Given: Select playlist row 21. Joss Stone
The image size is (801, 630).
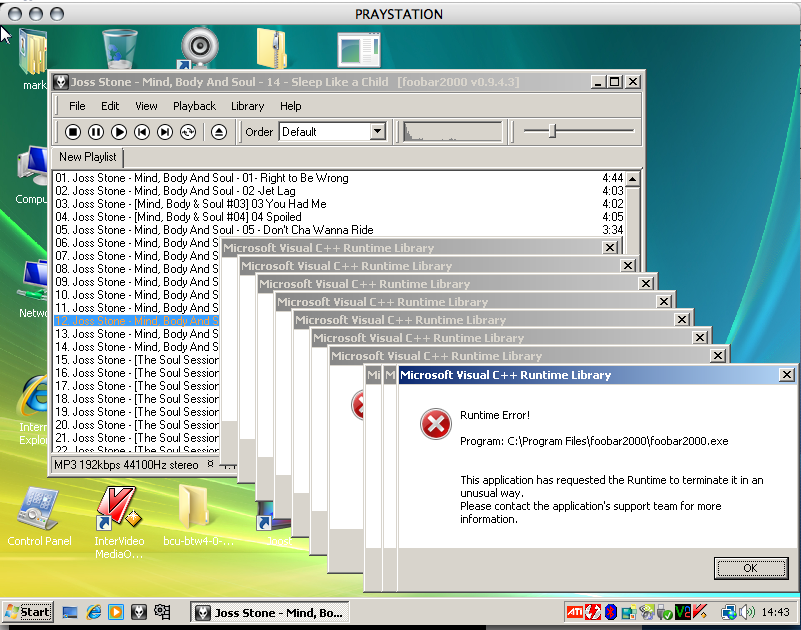Looking at the screenshot, I should (x=136, y=438).
